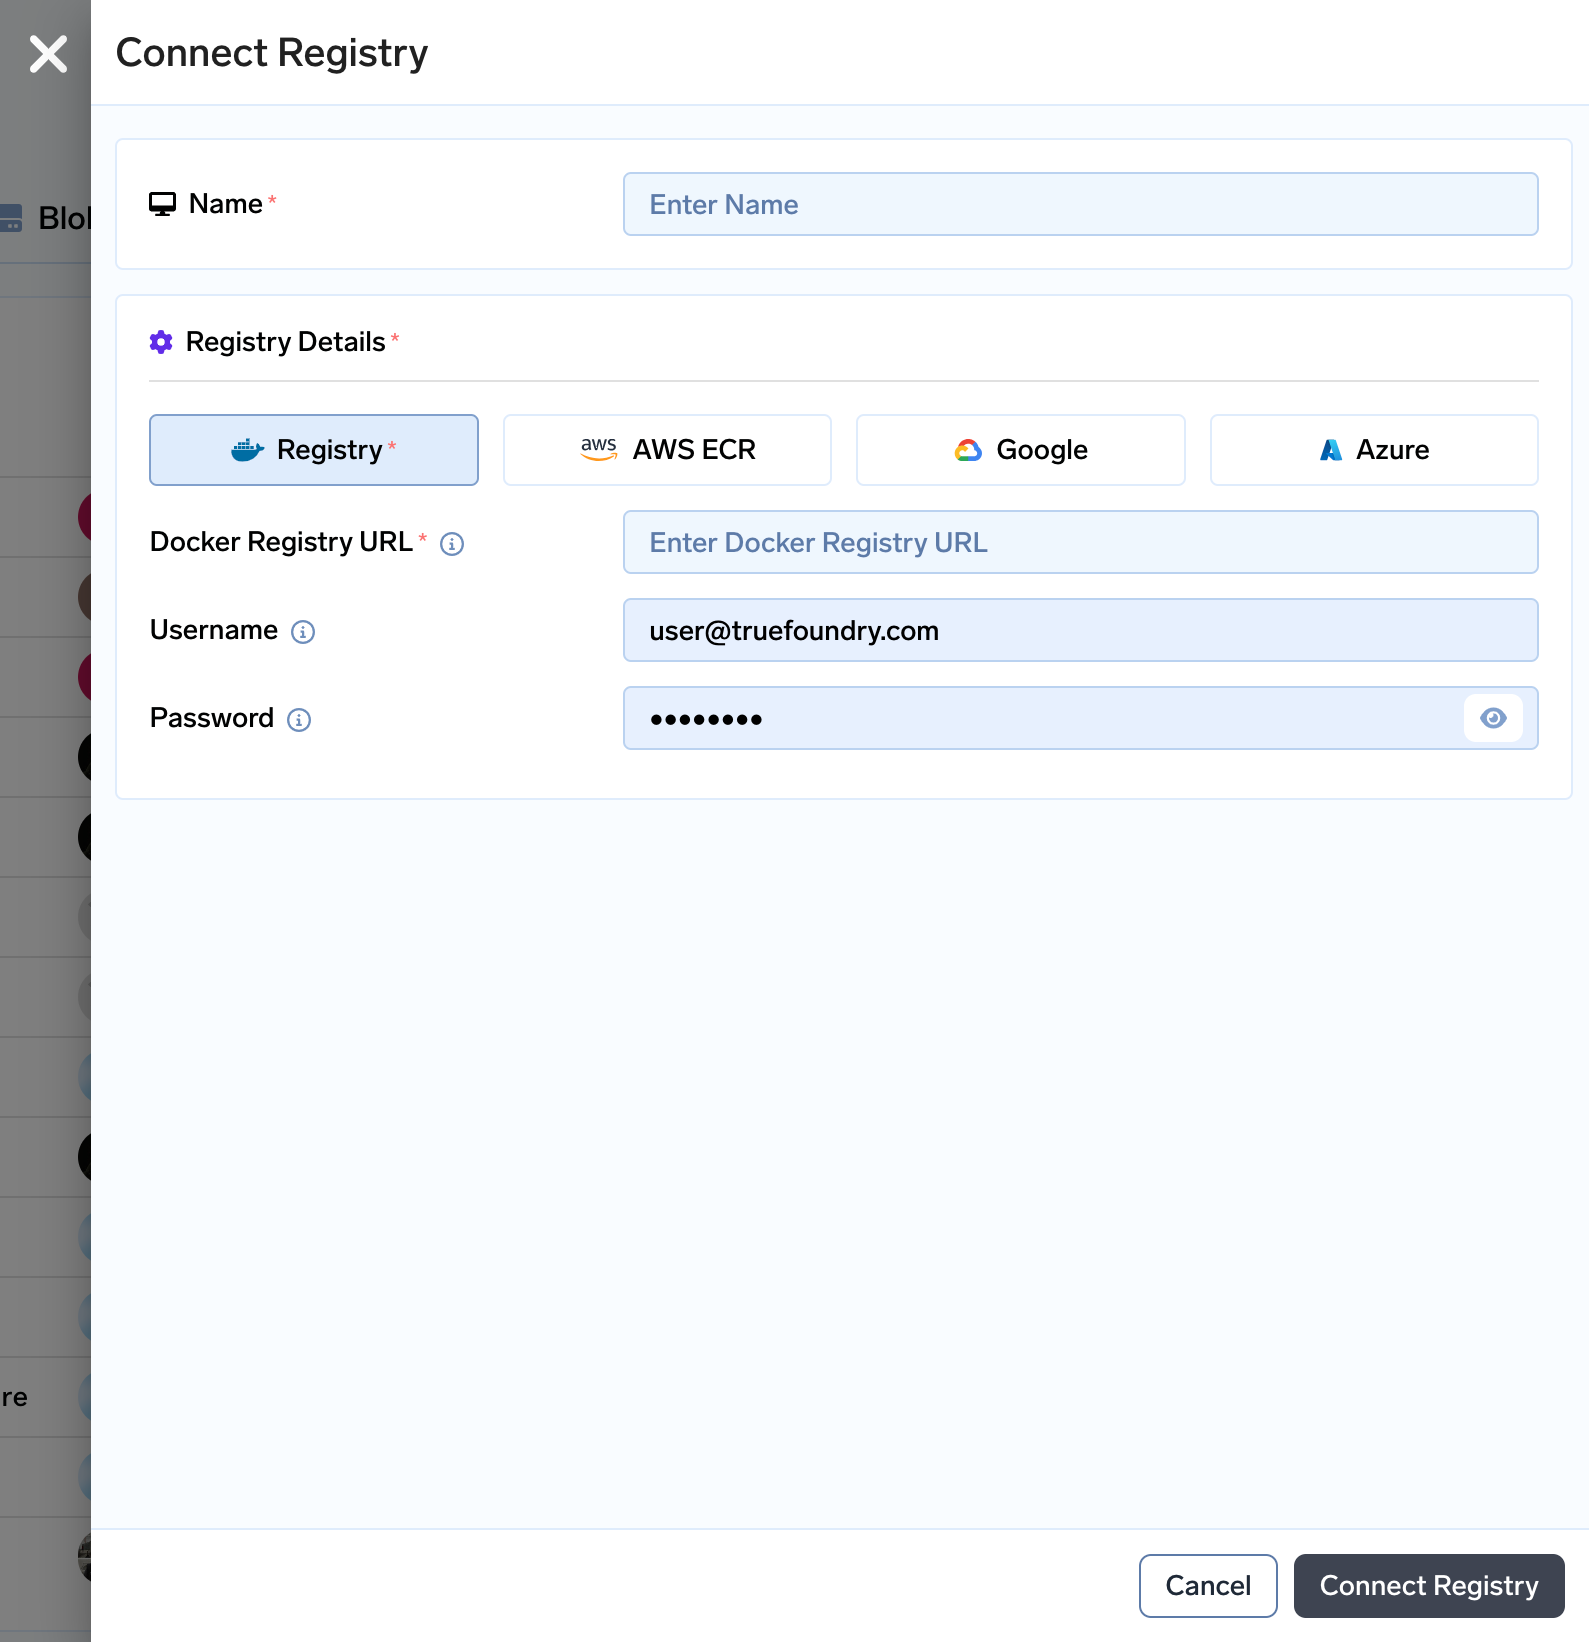Choose the Google registry option
This screenshot has width=1589, height=1642.
[1020, 450]
